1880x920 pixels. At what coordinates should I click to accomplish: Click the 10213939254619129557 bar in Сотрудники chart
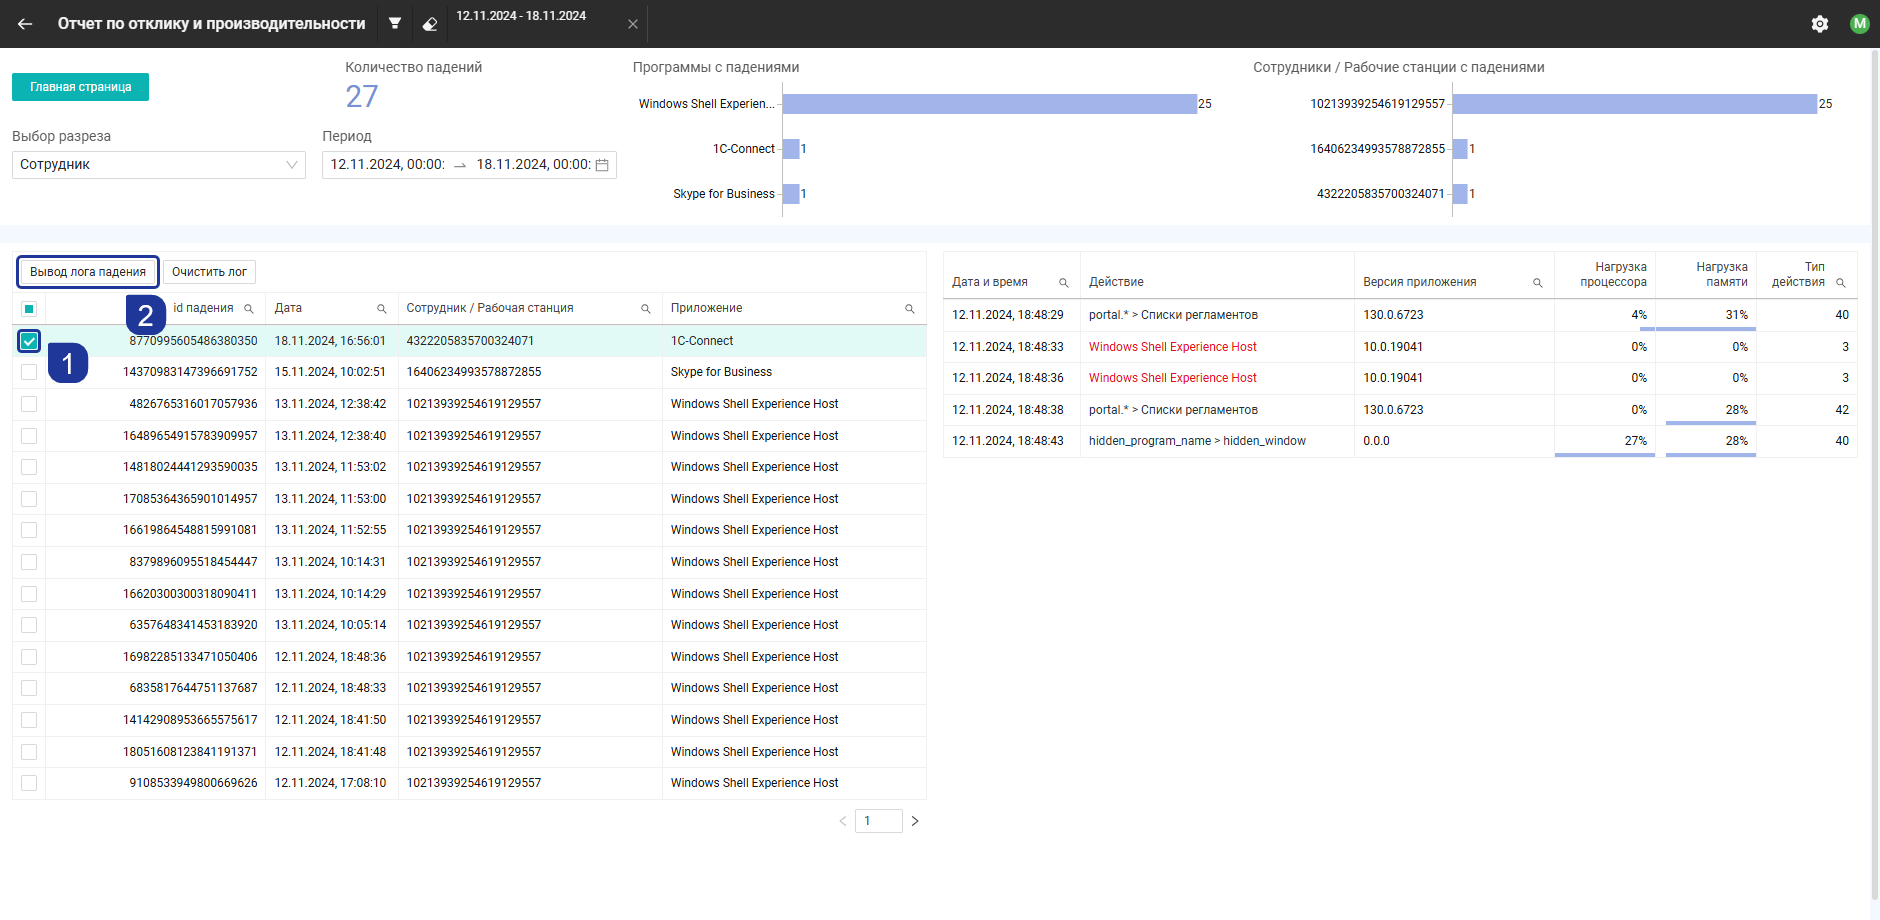[1635, 104]
